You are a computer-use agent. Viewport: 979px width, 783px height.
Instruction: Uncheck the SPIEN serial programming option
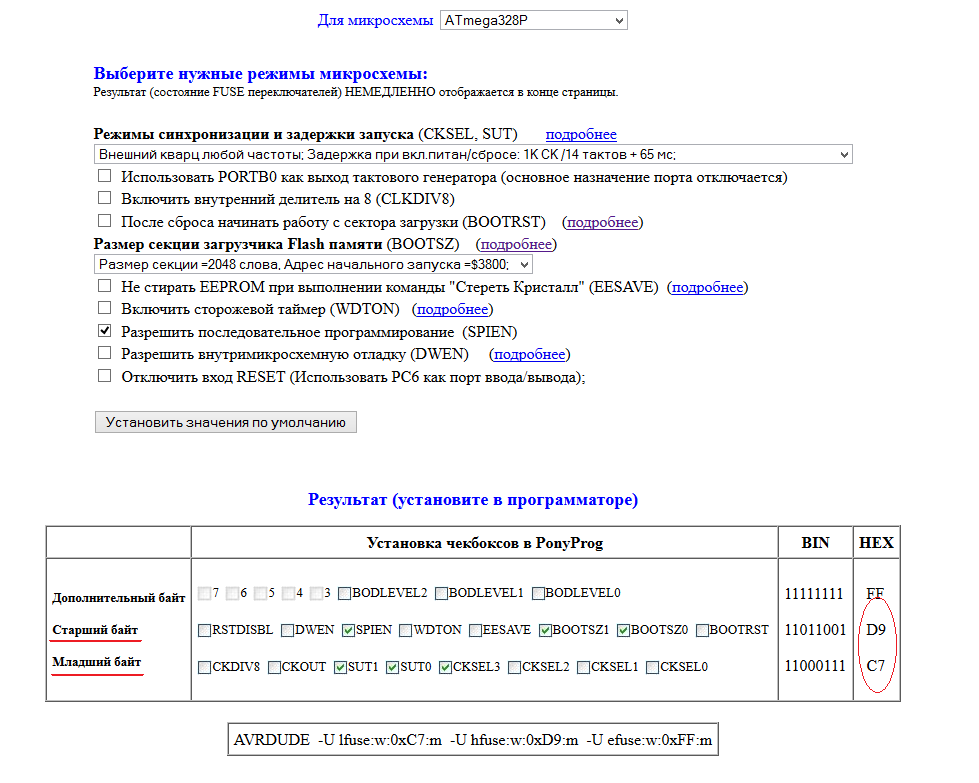click(x=105, y=331)
